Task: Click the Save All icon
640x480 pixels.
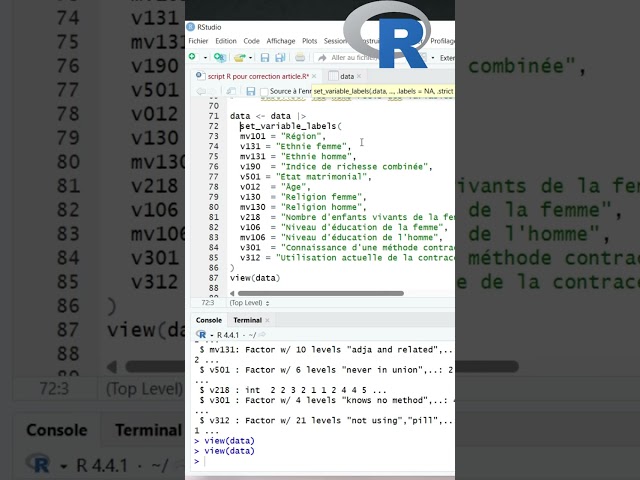Action: coord(280,58)
